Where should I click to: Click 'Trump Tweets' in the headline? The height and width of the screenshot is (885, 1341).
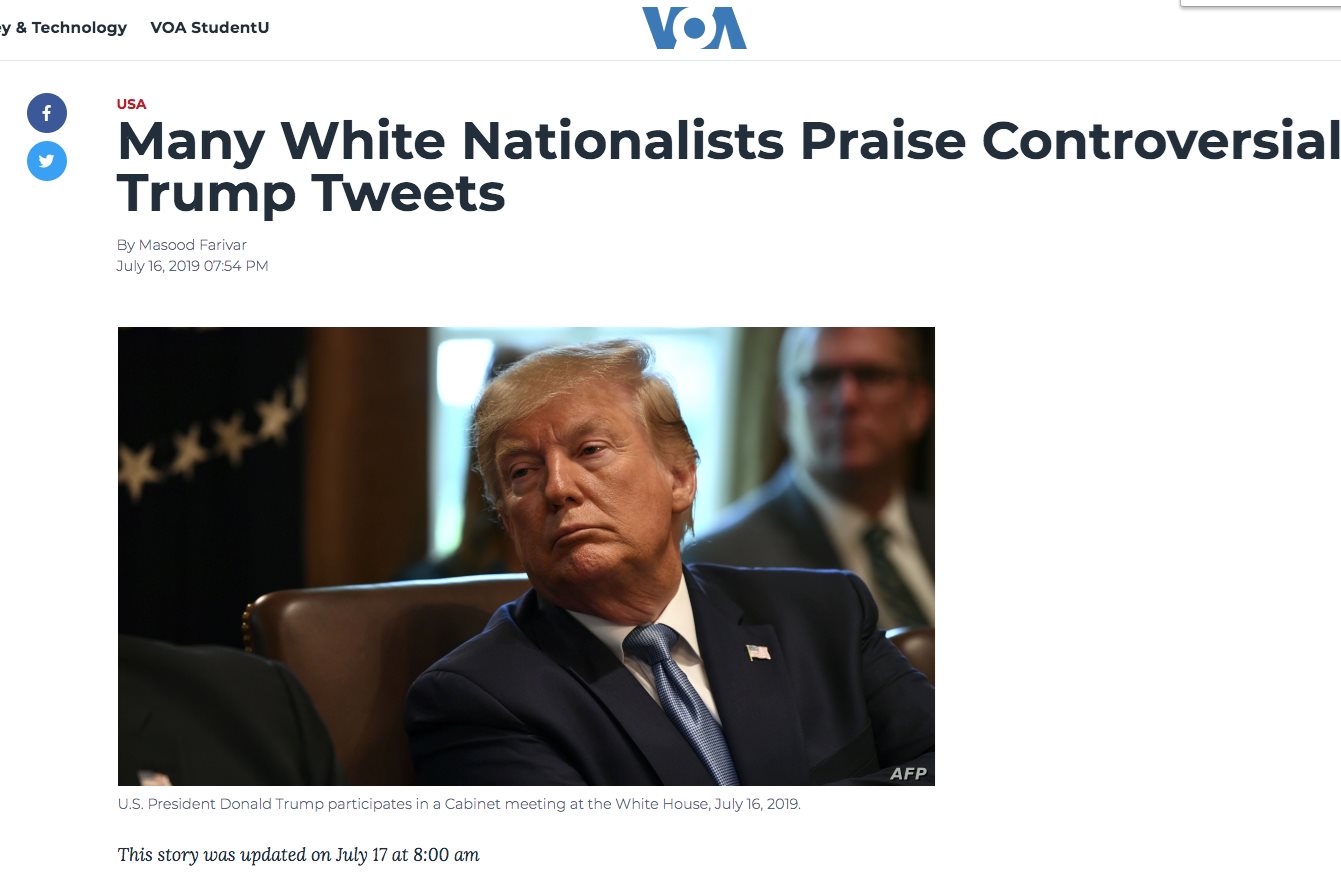[311, 193]
